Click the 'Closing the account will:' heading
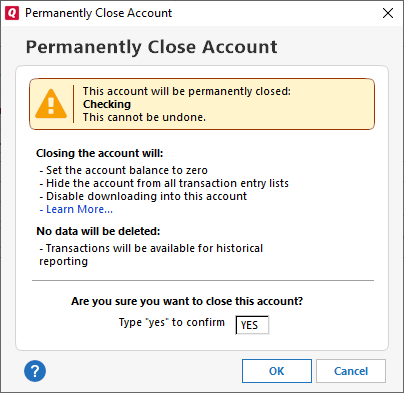 [x=100, y=153]
